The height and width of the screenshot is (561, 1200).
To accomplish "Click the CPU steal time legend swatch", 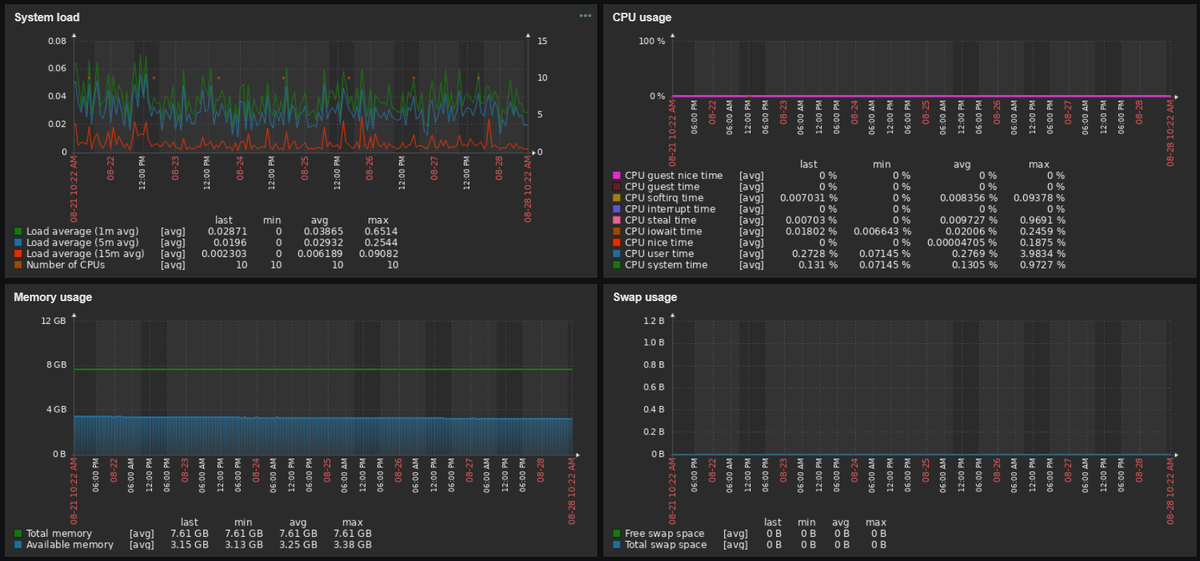I will [x=616, y=220].
